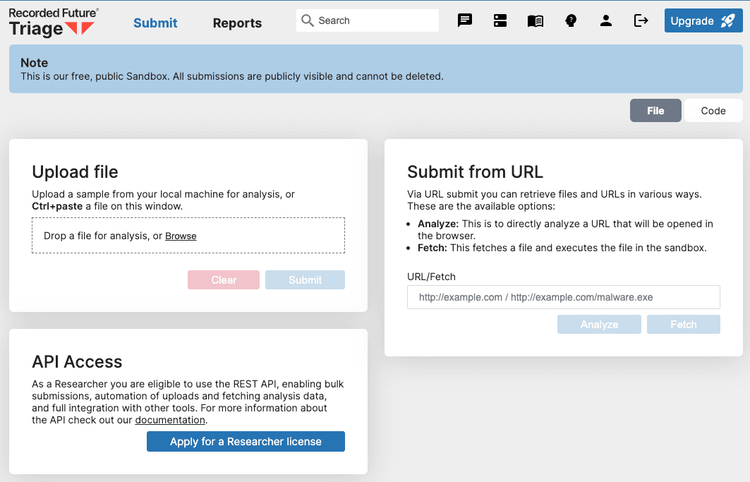This screenshot has width=750, height=482.
Task: Open the chat message icon
Action: pos(465,21)
